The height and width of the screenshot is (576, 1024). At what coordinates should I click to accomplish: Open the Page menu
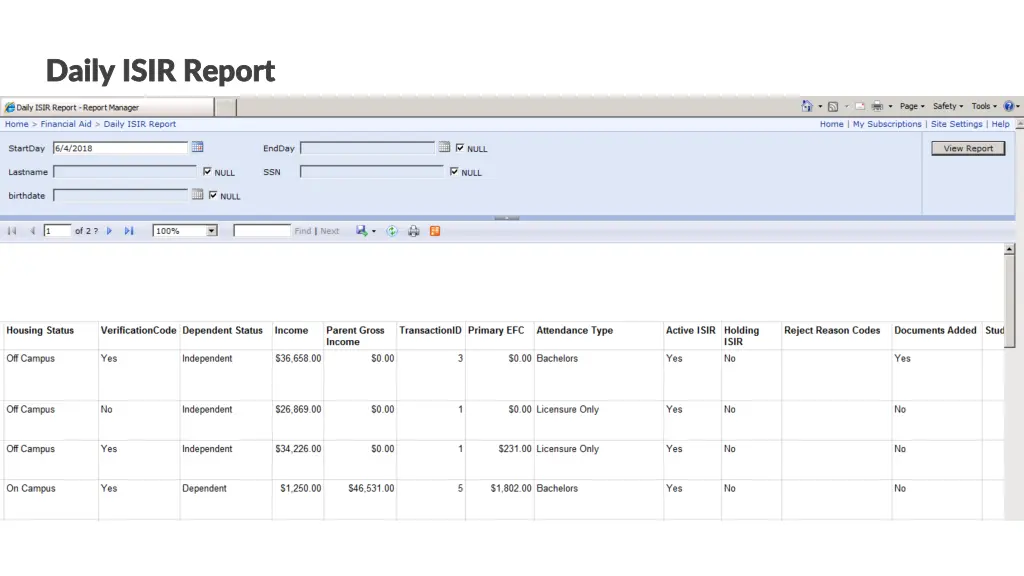pyautogui.click(x=912, y=106)
